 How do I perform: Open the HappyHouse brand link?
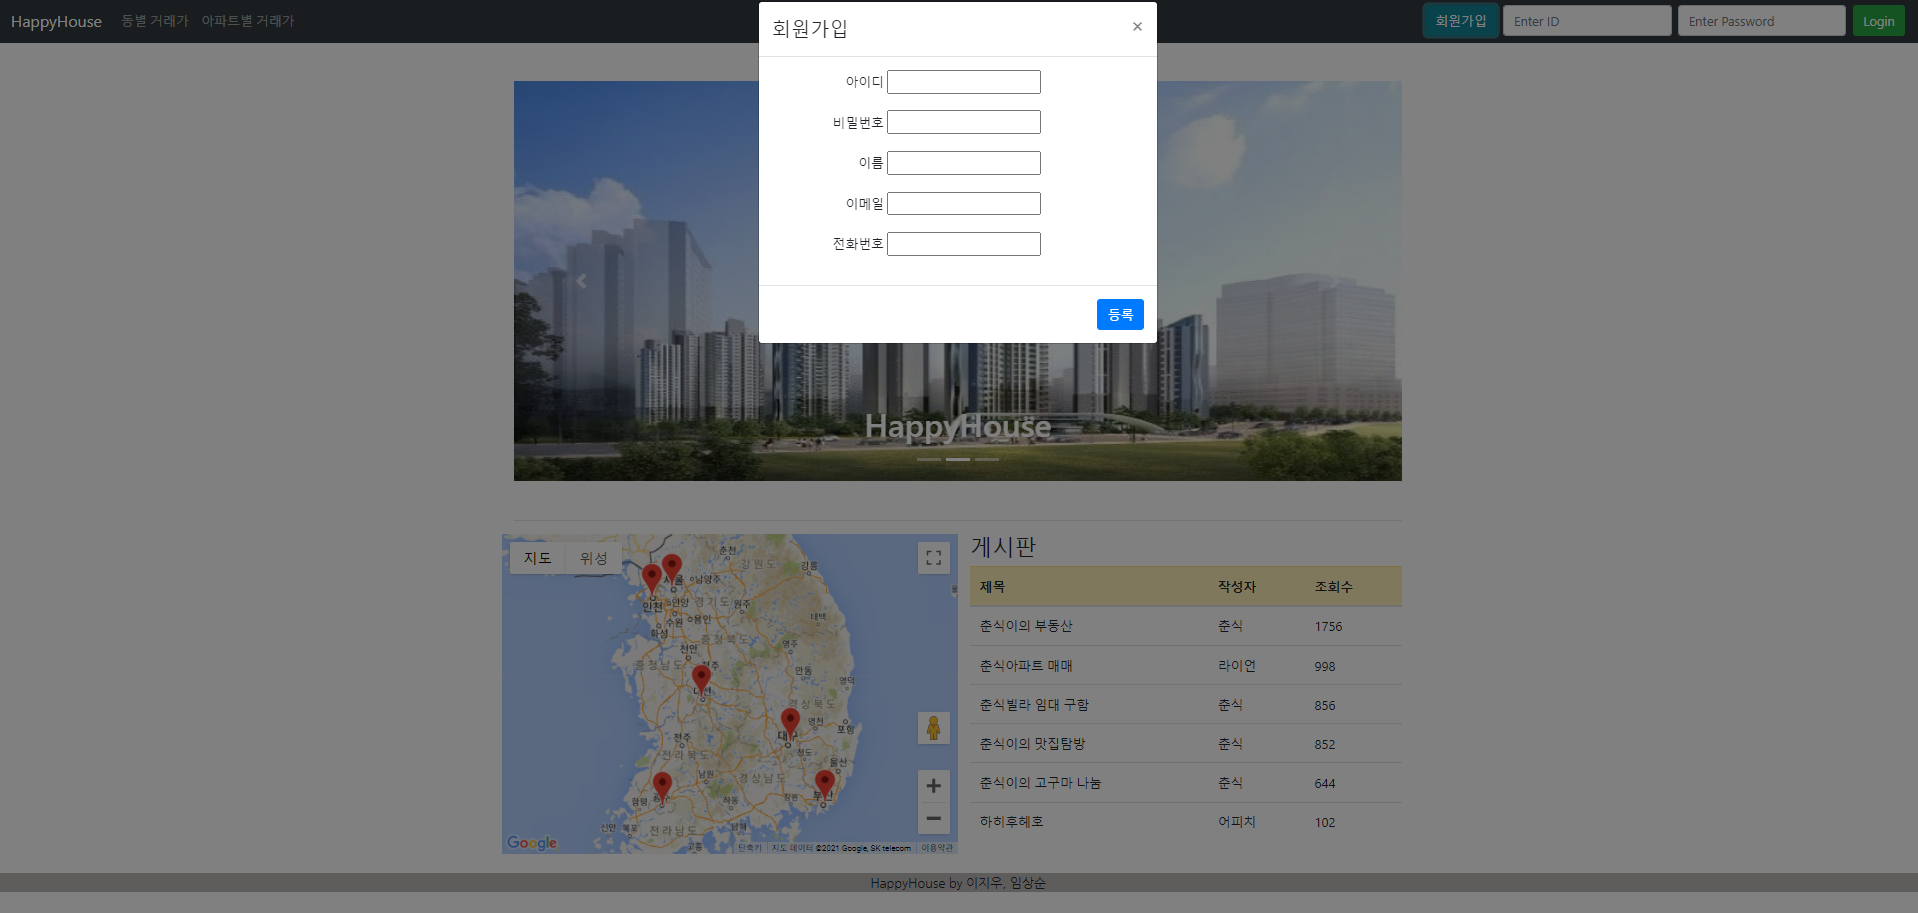click(56, 21)
